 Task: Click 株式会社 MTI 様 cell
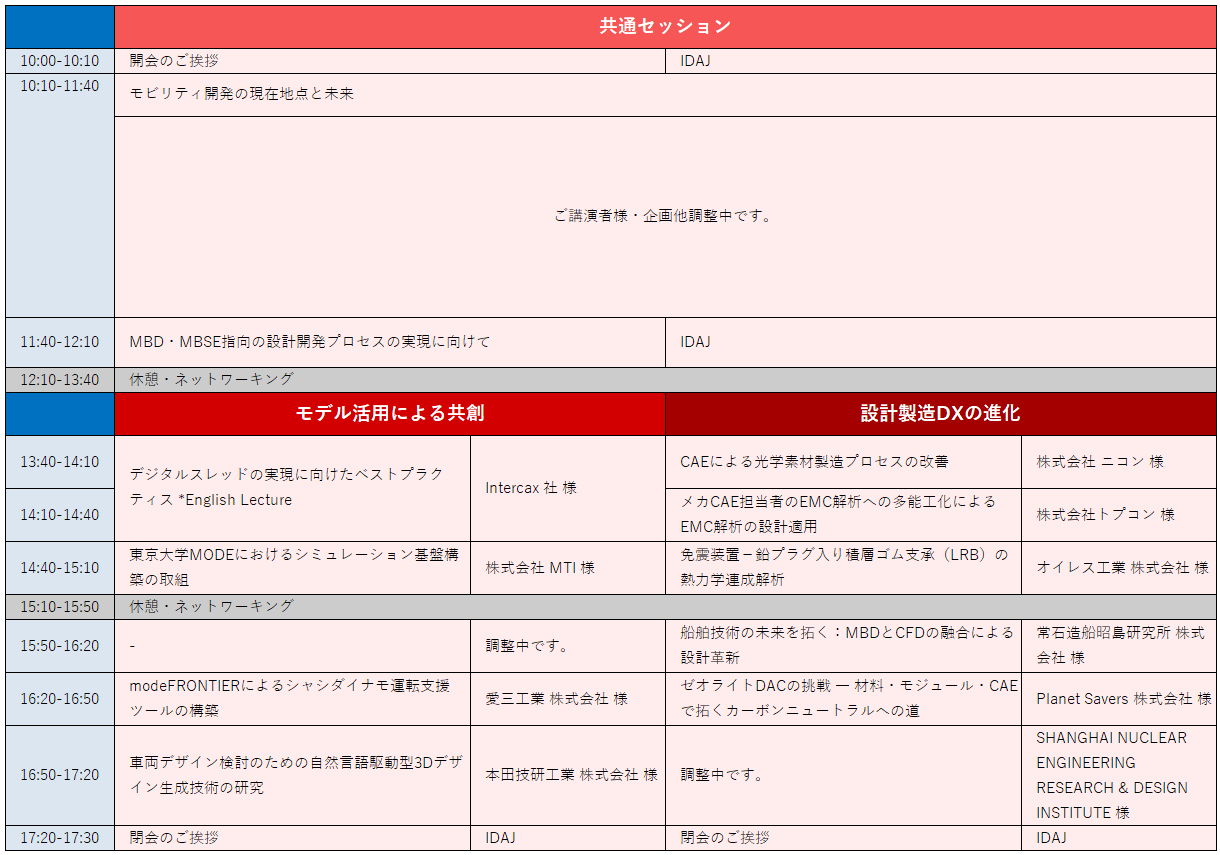(x=568, y=568)
